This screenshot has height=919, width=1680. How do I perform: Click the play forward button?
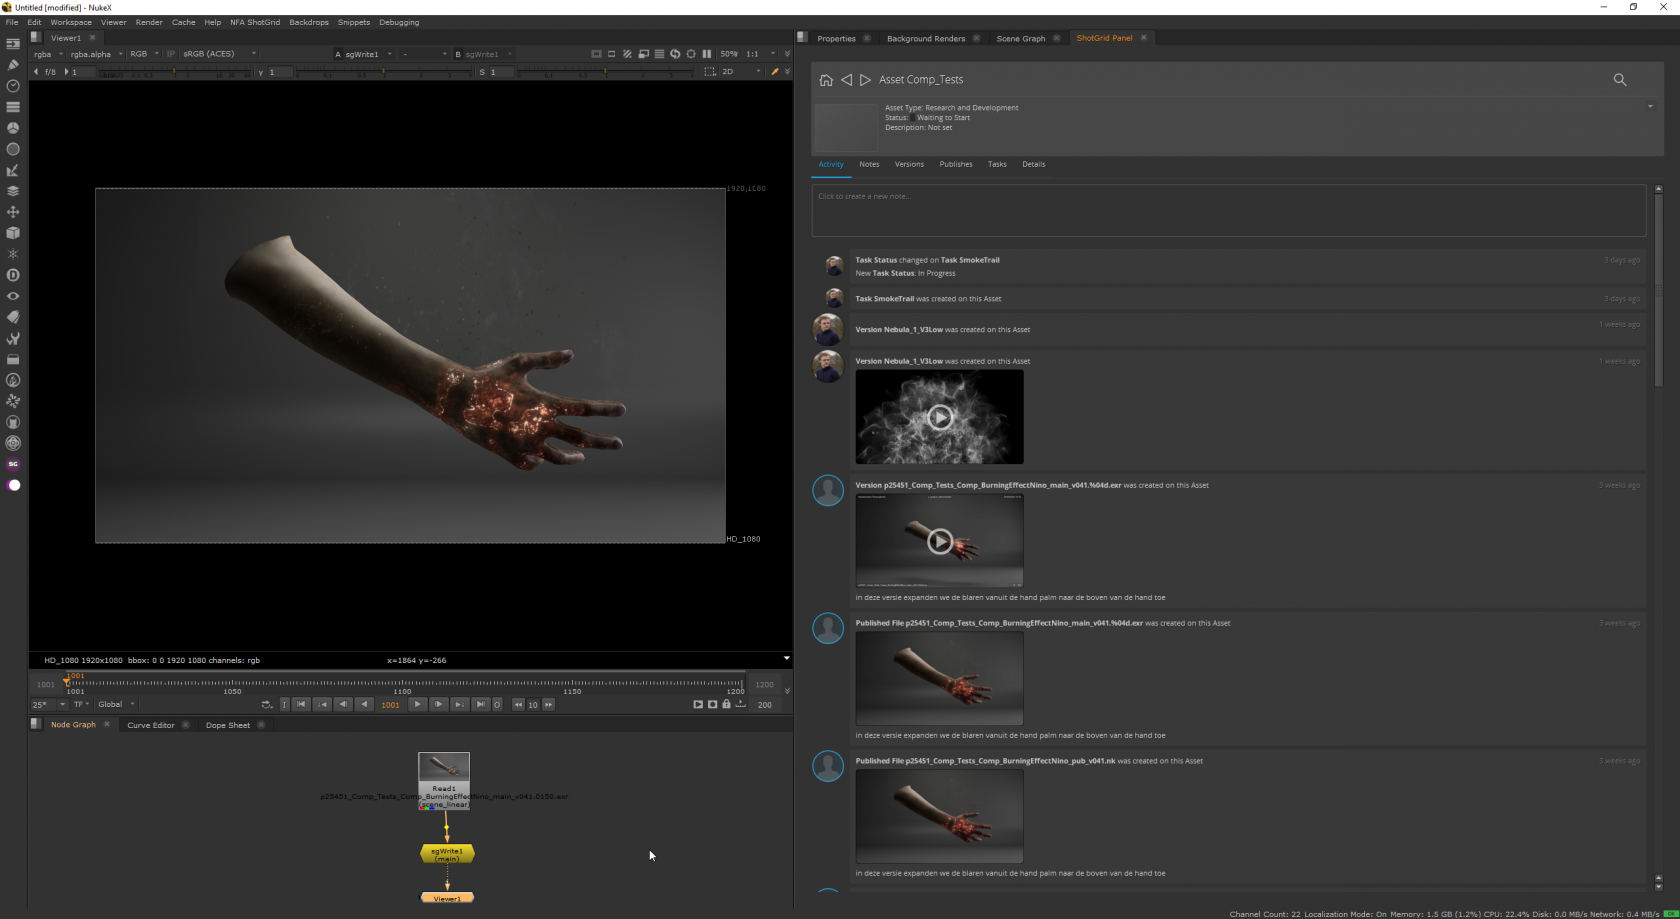pos(418,705)
